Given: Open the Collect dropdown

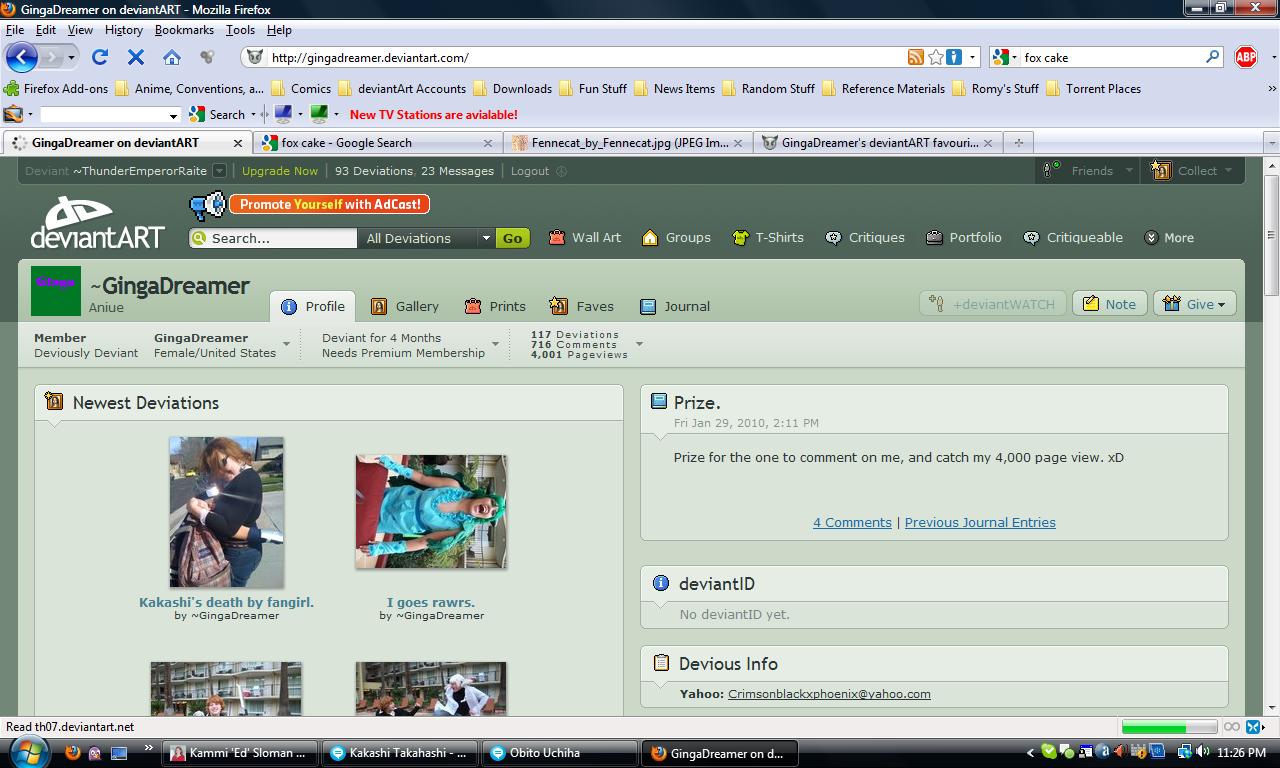Looking at the screenshot, I should click(1191, 171).
